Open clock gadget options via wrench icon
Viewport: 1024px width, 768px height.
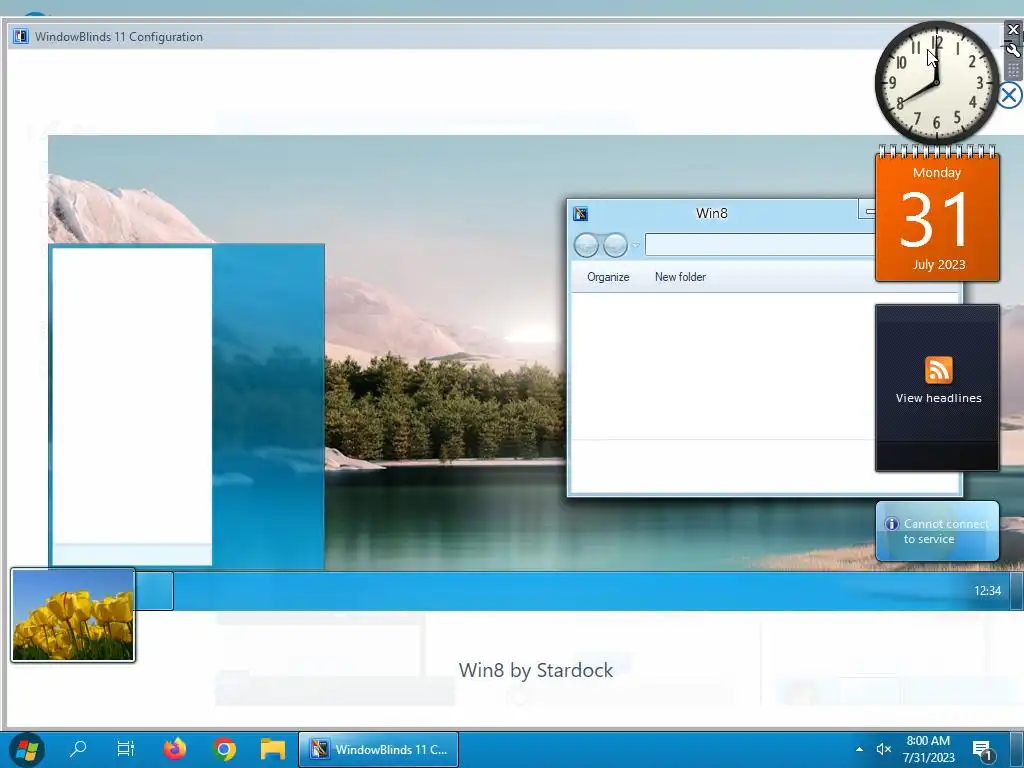(x=1013, y=50)
